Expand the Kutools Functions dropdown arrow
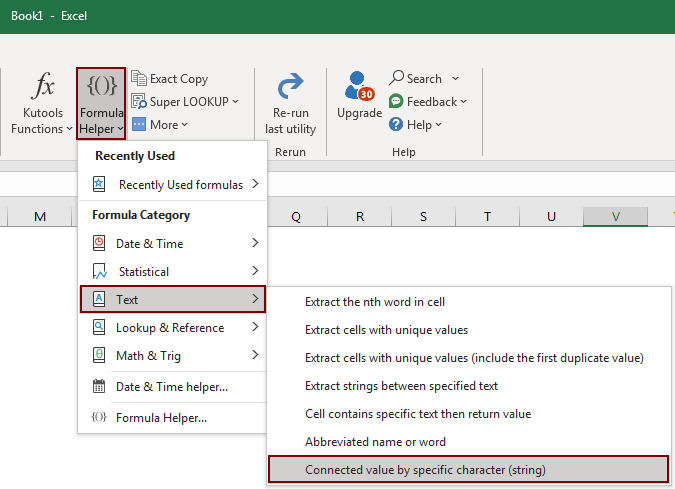 (69, 129)
